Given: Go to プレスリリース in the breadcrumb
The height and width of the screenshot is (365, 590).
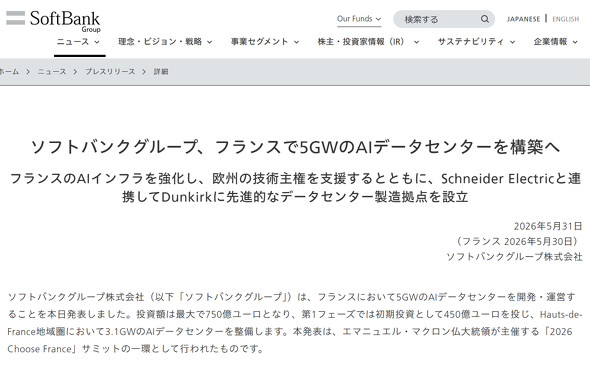Looking at the screenshot, I should click(x=110, y=71).
